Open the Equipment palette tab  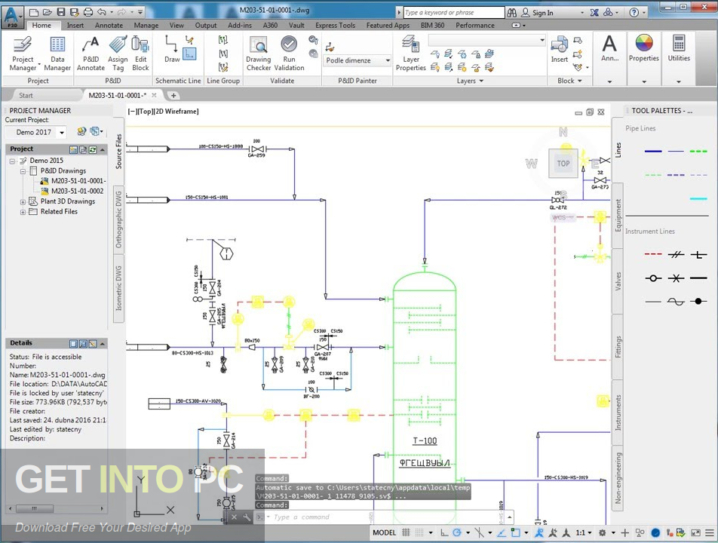(x=618, y=215)
